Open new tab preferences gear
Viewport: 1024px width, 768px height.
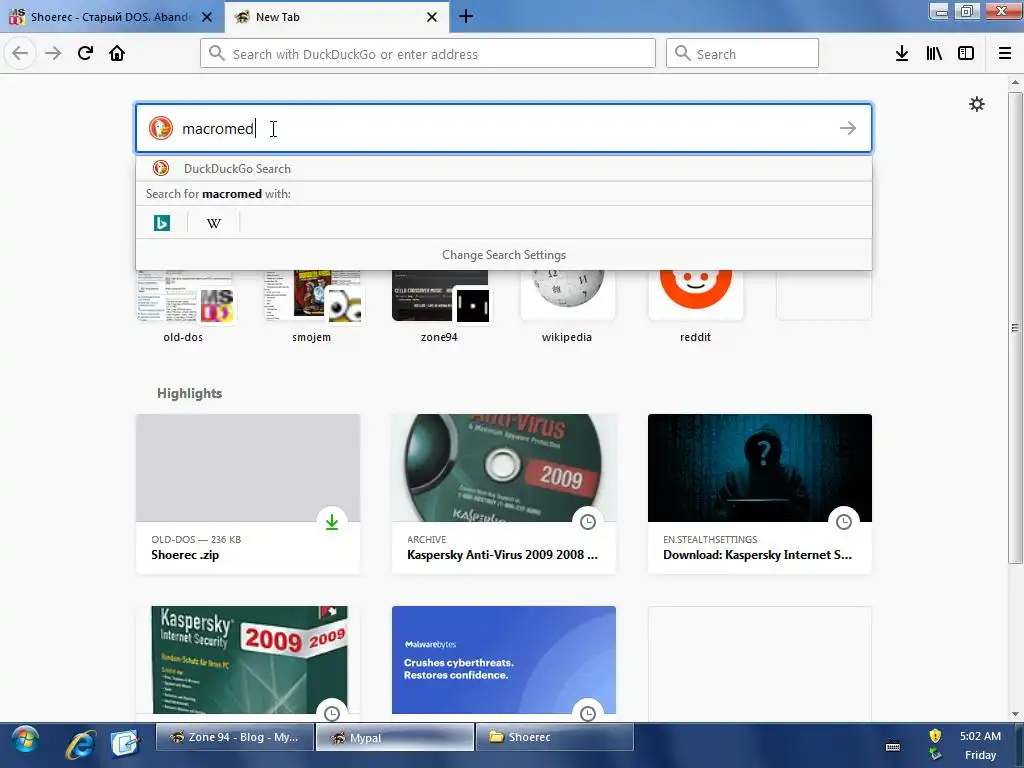[976, 104]
